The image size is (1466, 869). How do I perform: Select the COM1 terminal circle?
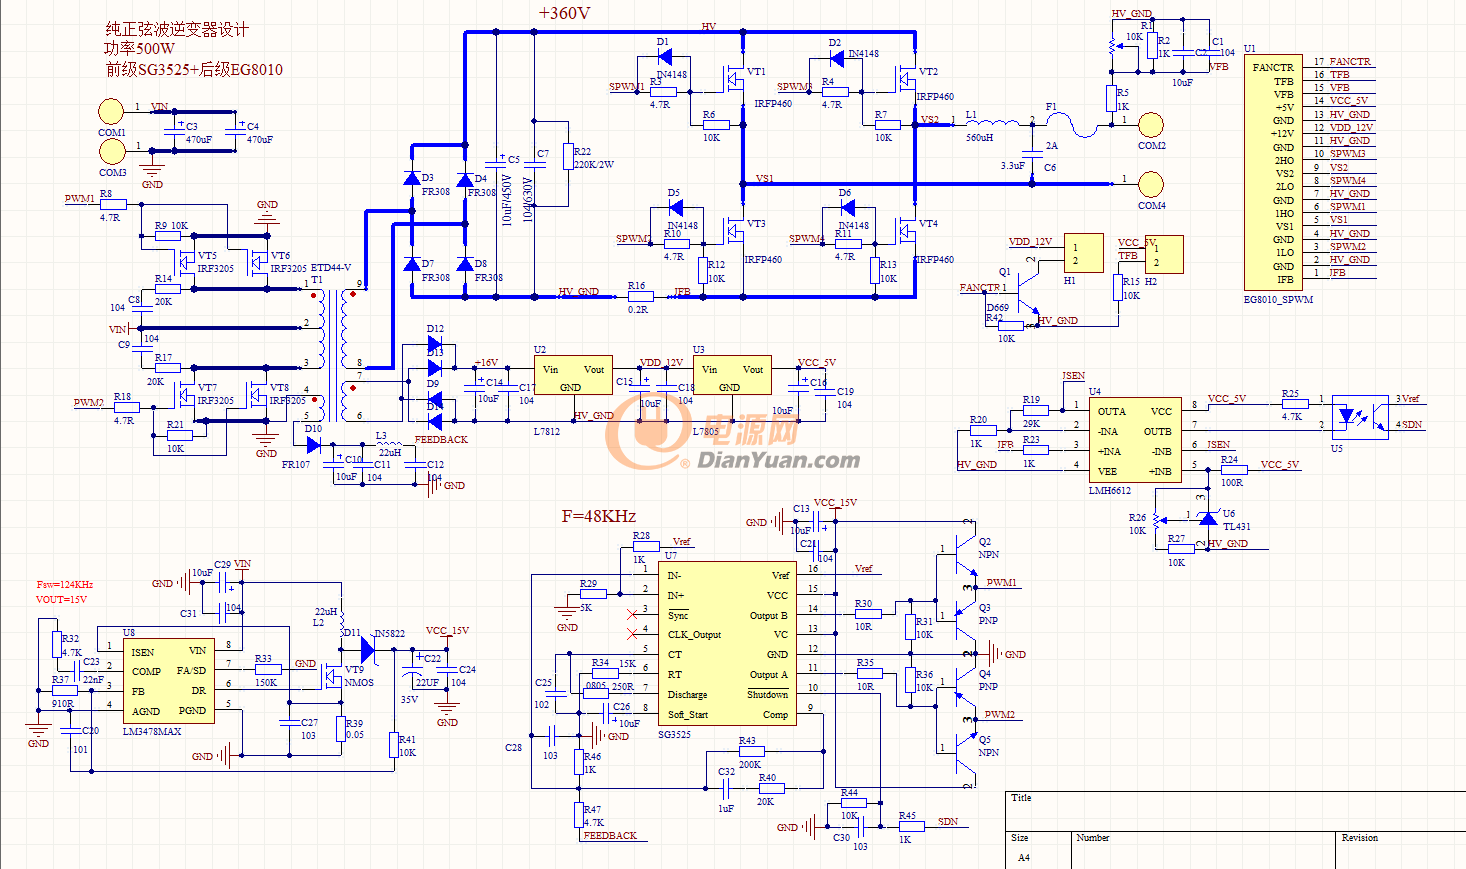(x=111, y=112)
